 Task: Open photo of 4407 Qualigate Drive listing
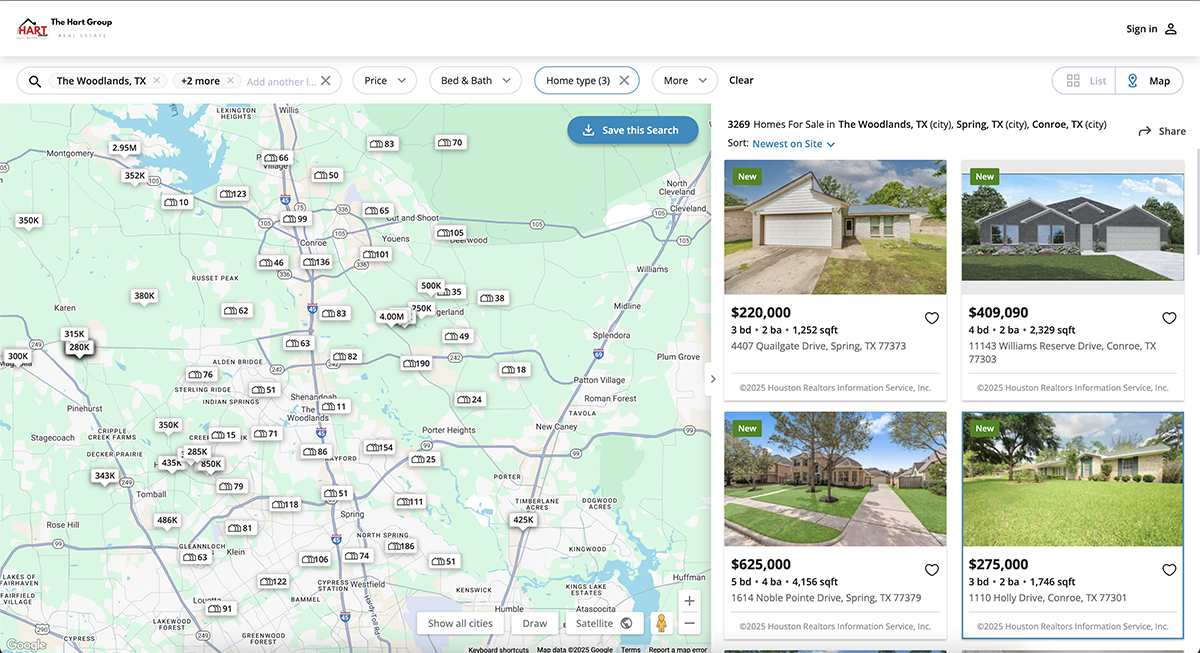point(835,227)
